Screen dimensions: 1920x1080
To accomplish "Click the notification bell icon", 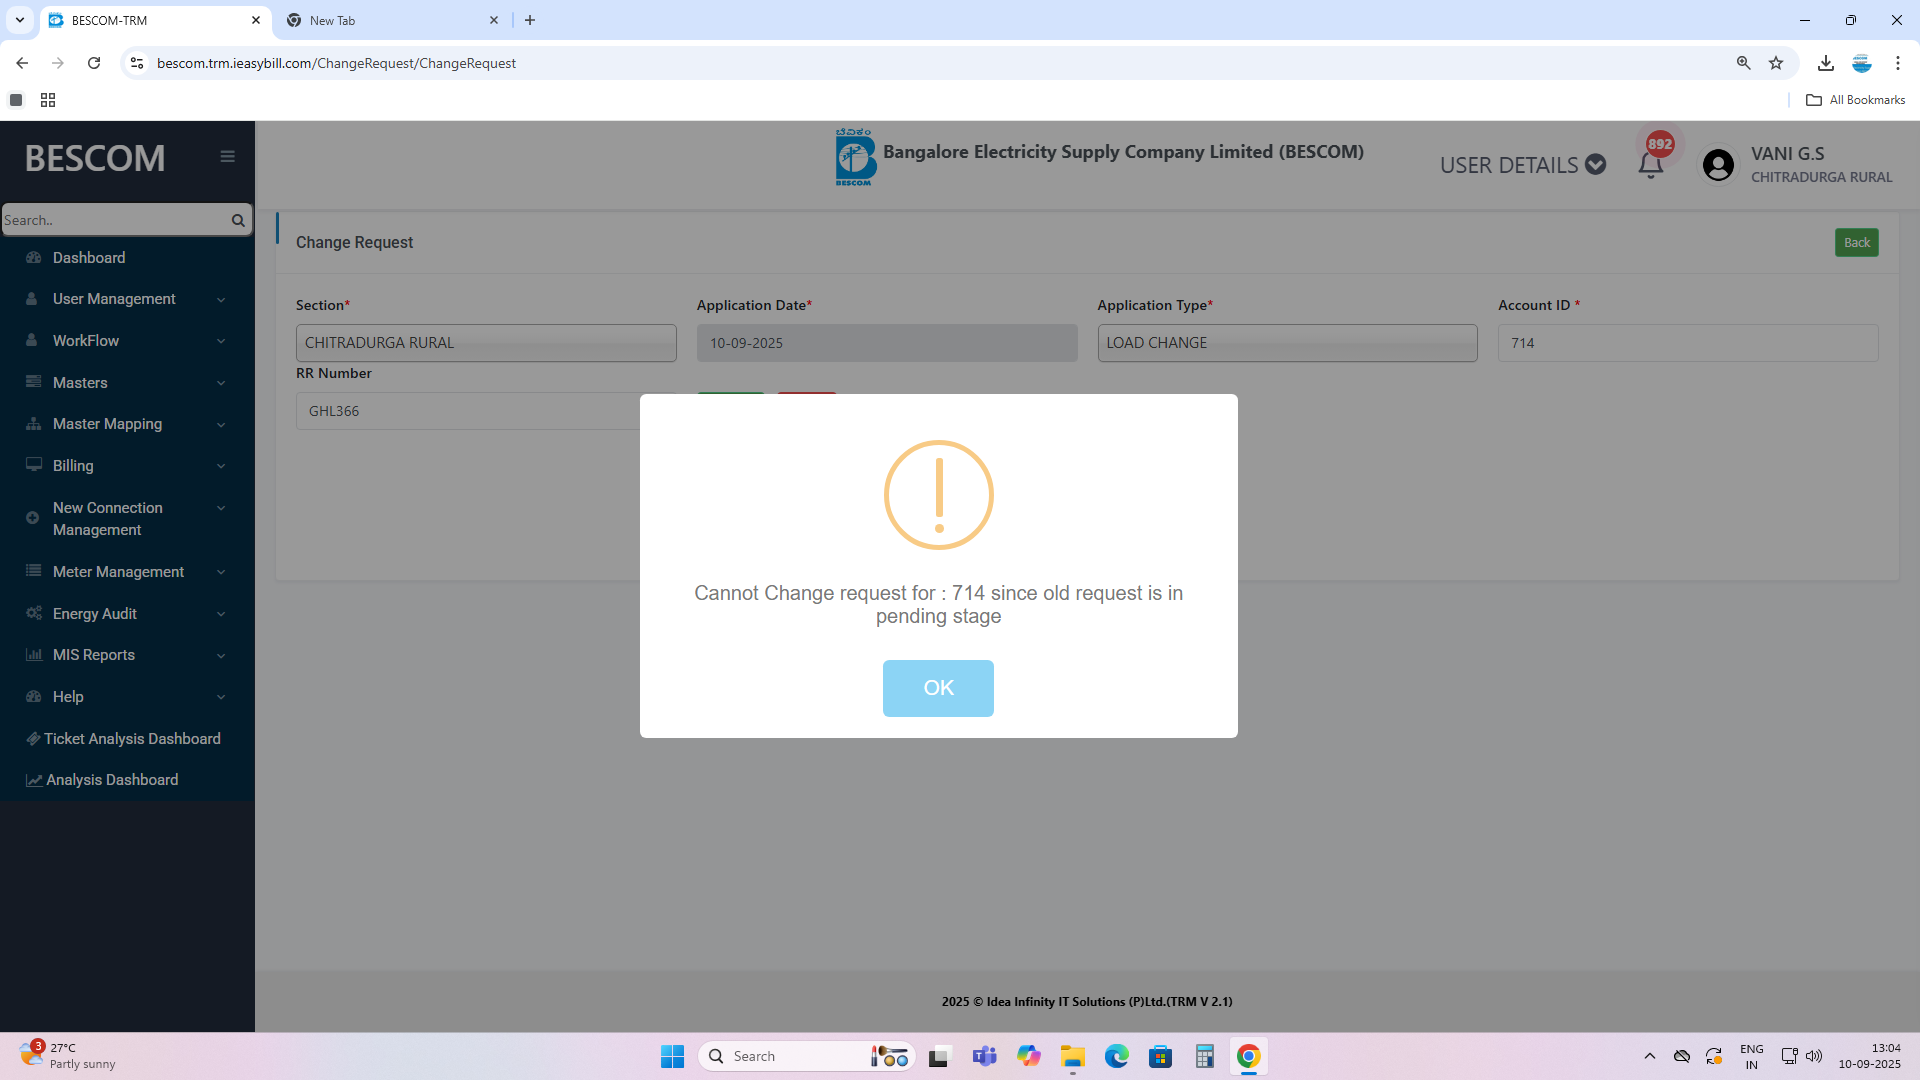I will [x=1650, y=166].
